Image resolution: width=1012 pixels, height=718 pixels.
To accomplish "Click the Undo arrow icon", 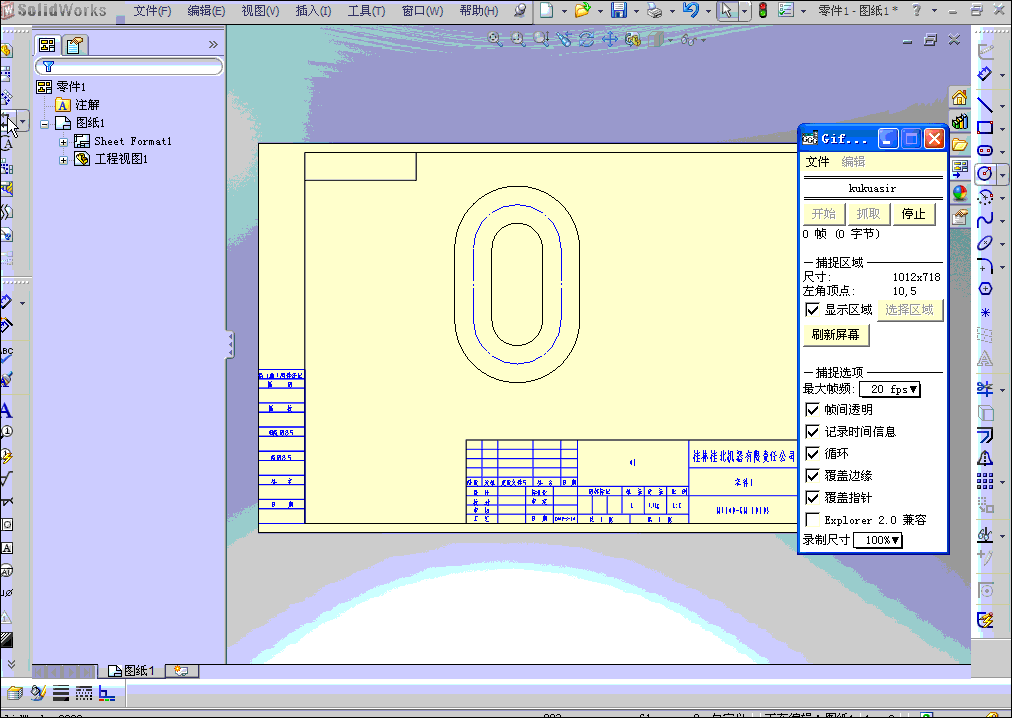I will pos(691,10).
